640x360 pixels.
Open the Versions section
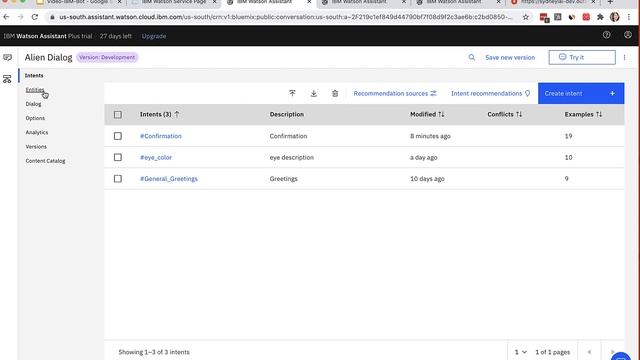pyautogui.click(x=36, y=147)
